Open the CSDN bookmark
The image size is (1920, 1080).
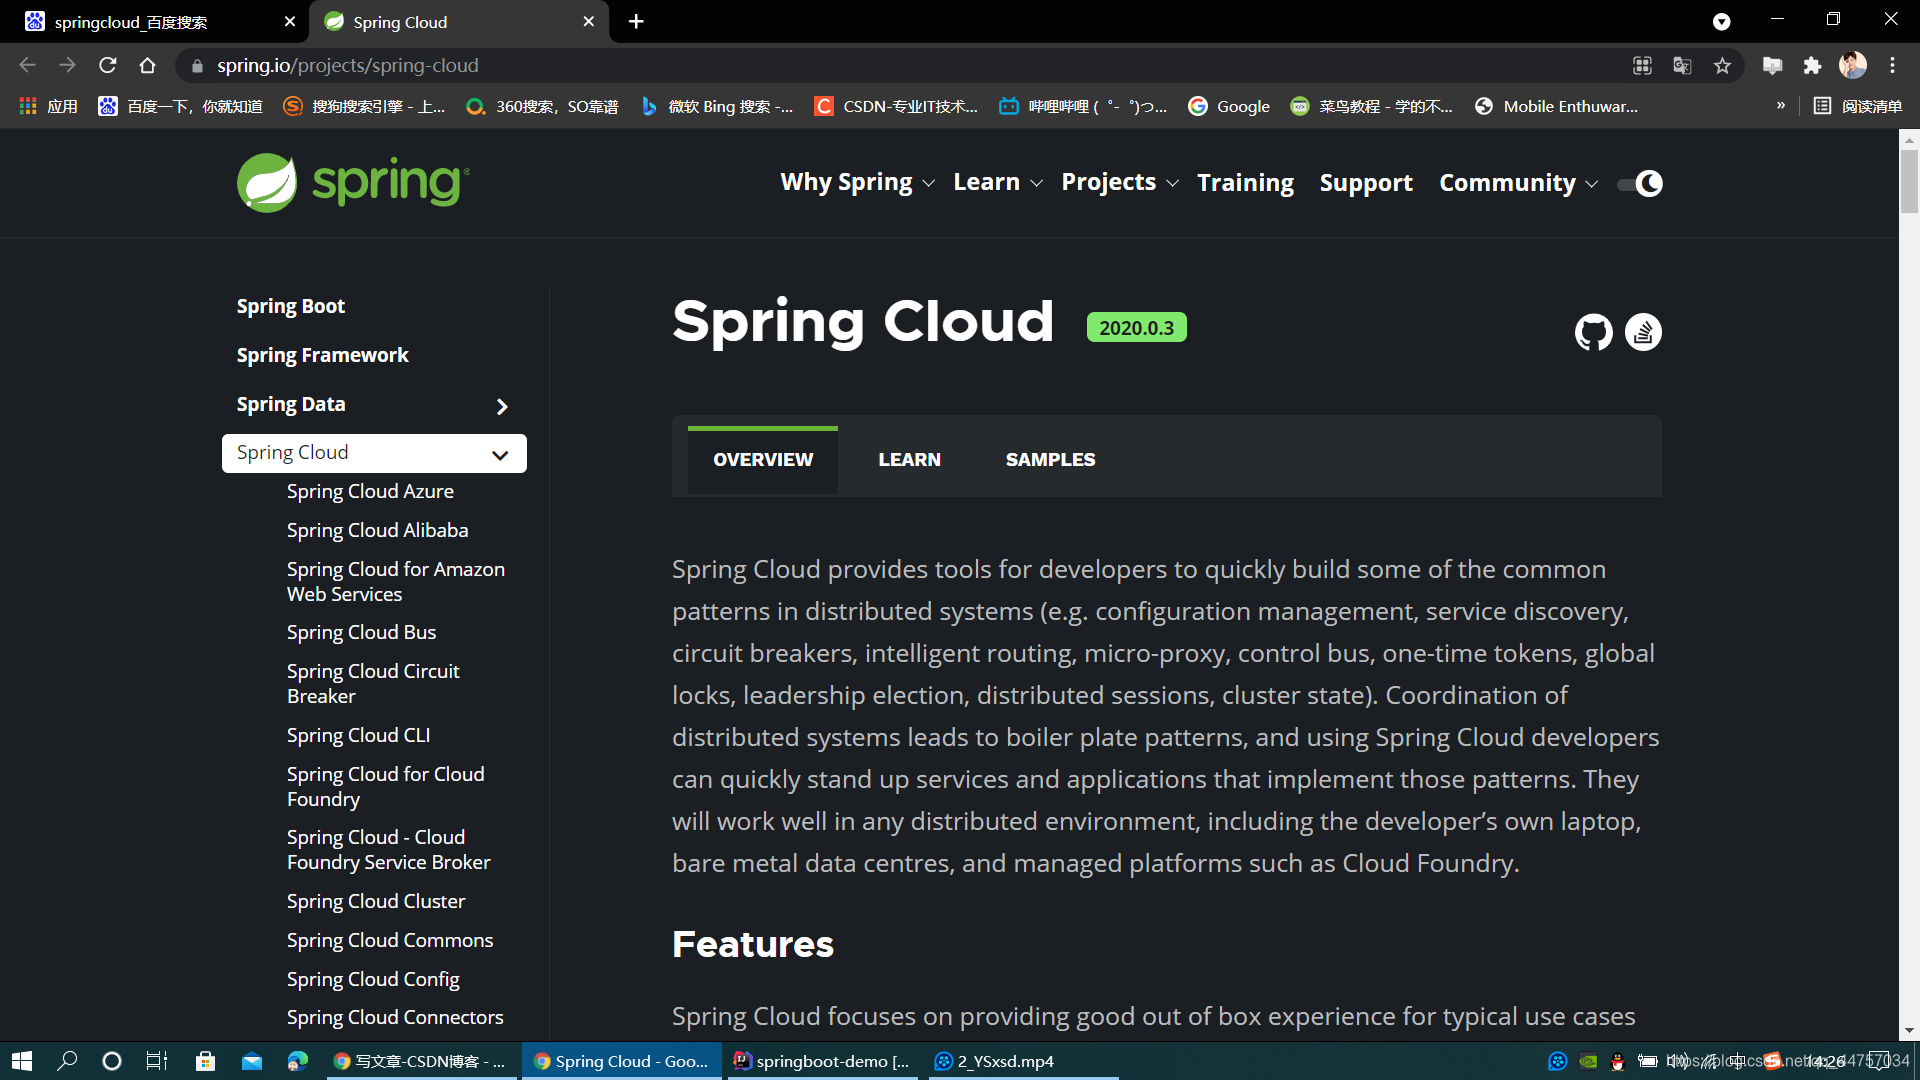(x=896, y=106)
